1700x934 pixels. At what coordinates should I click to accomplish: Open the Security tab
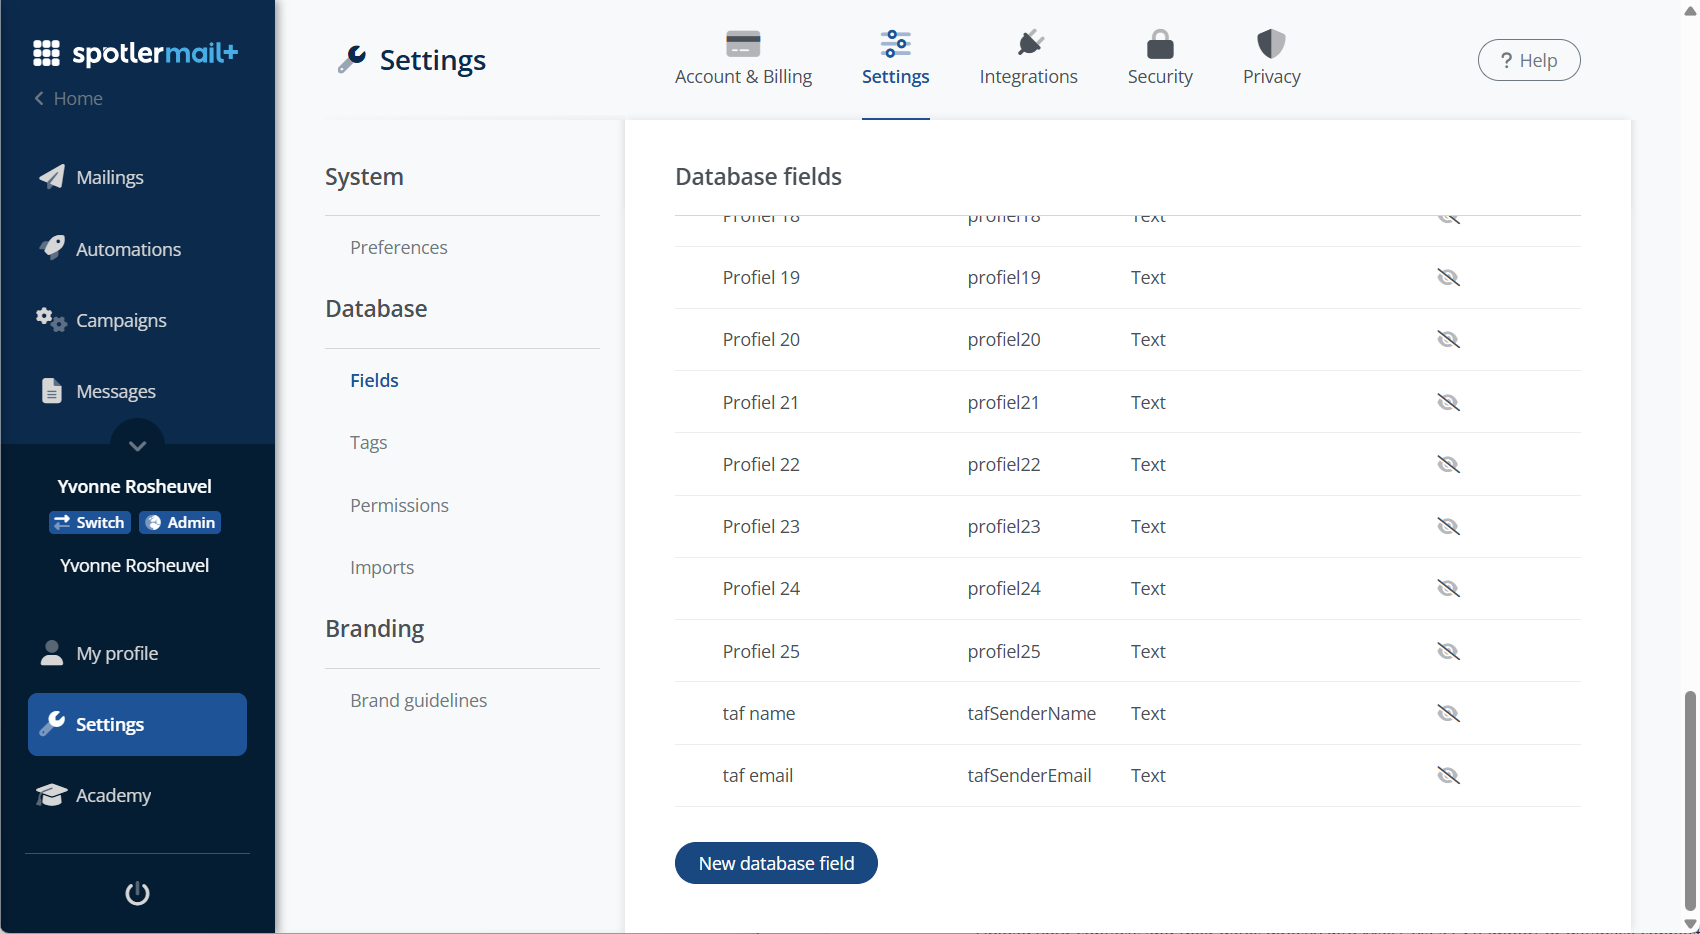pos(1160,60)
